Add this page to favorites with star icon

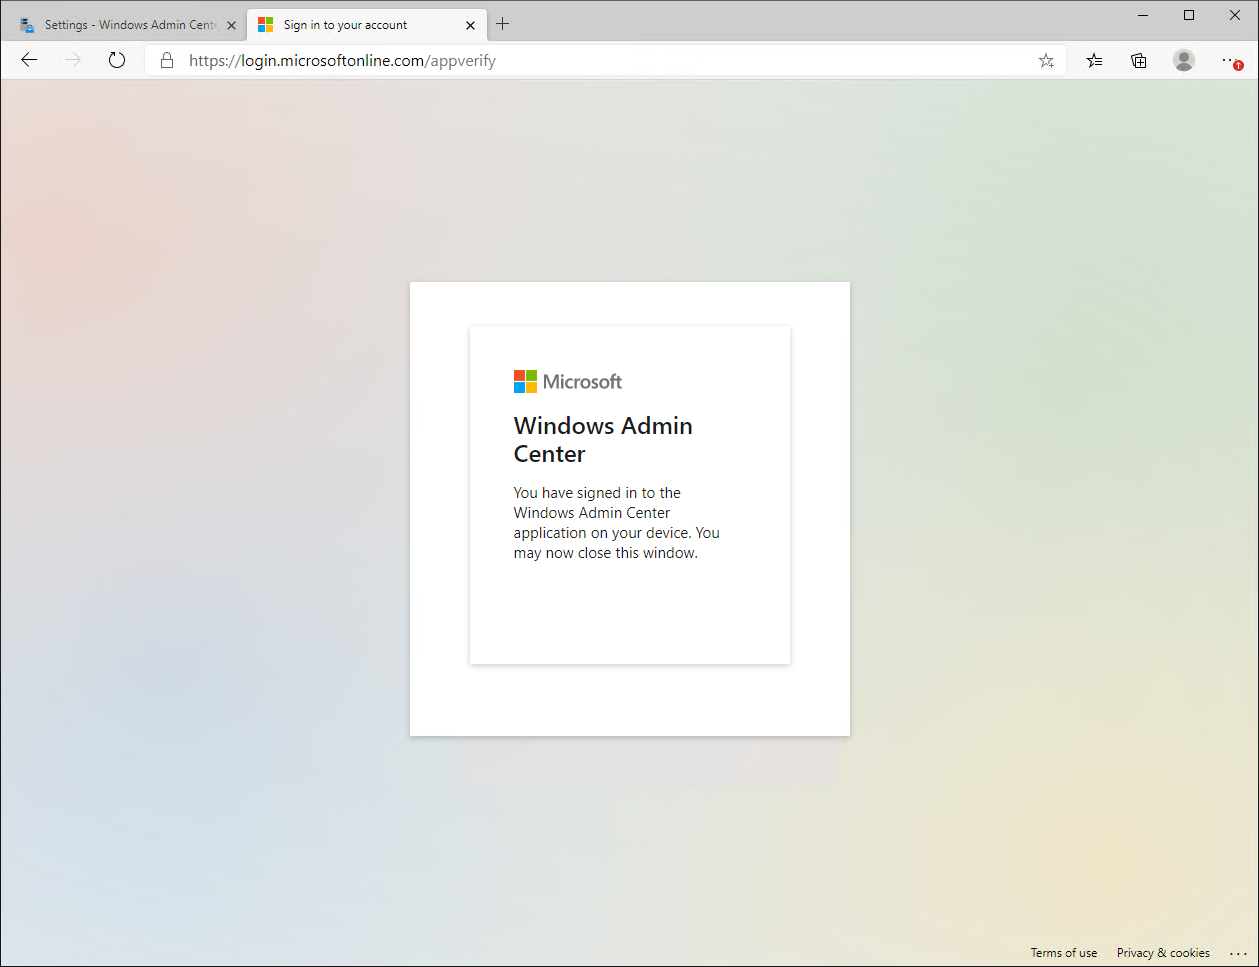click(x=1046, y=61)
